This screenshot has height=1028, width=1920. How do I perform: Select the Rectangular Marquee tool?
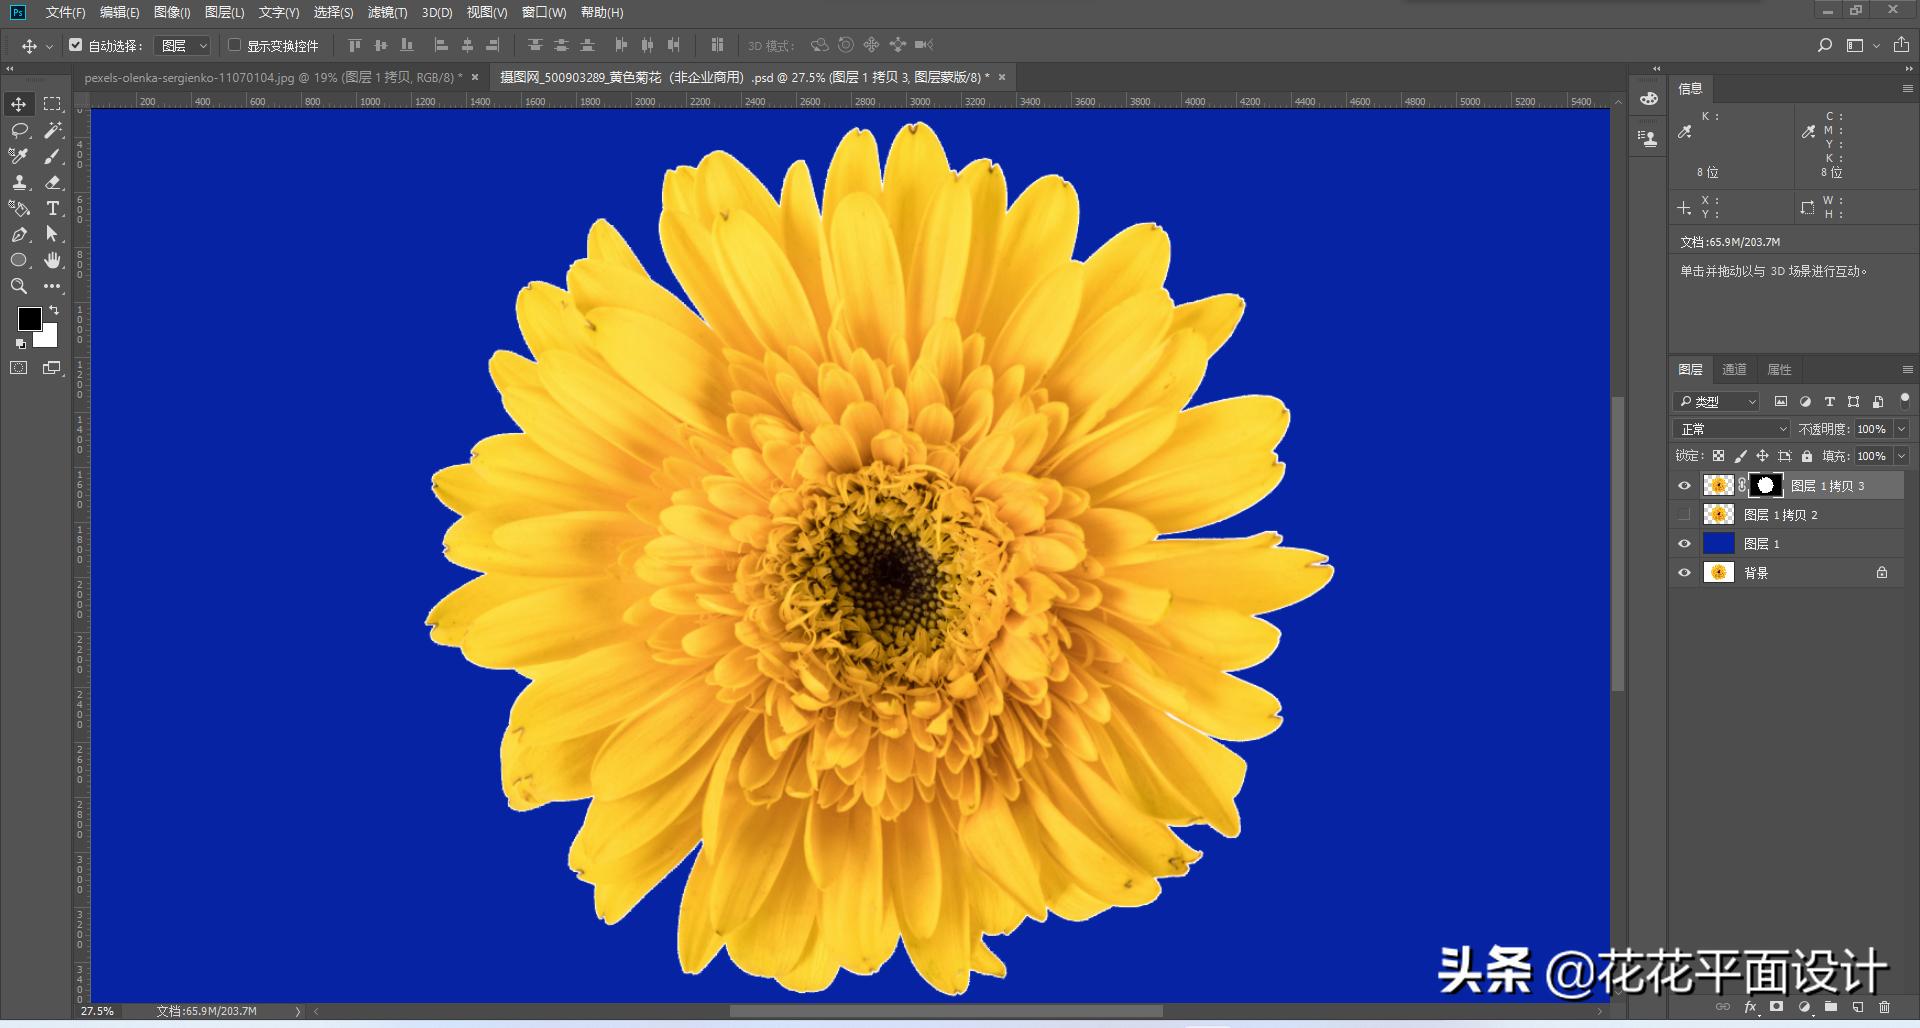[x=52, y=104]
